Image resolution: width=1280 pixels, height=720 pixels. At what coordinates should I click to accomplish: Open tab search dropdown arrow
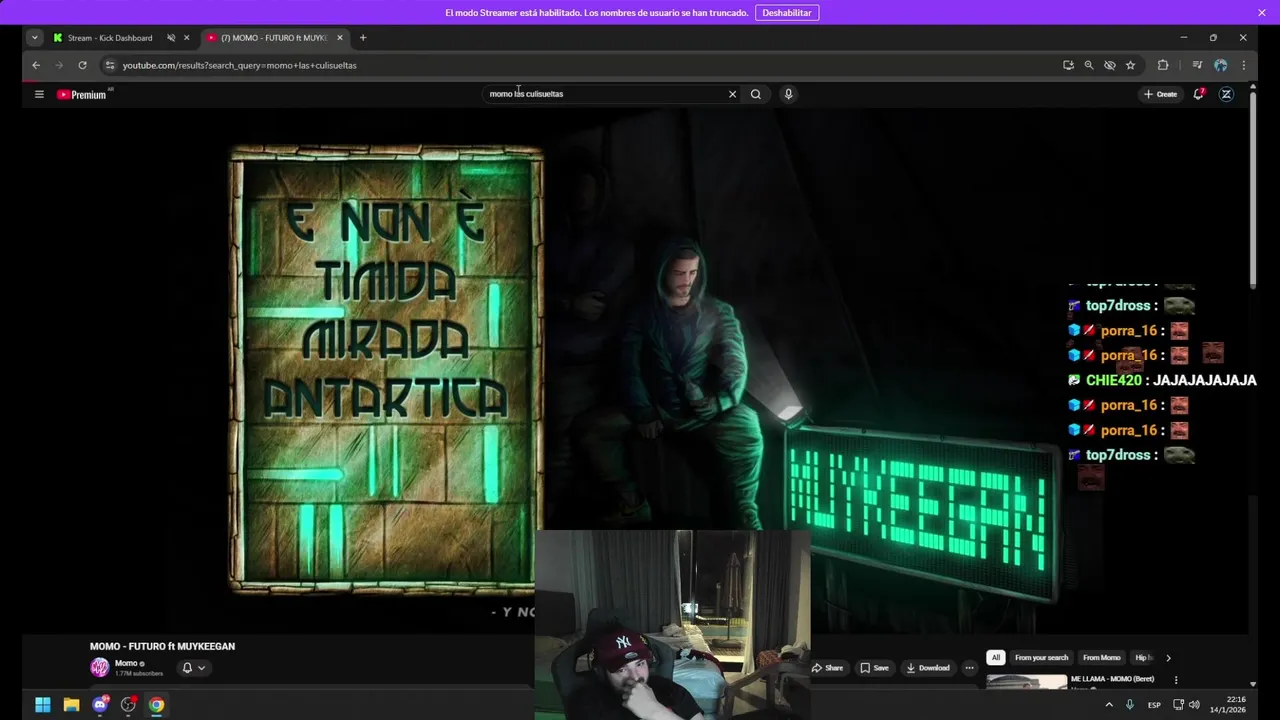35,38
